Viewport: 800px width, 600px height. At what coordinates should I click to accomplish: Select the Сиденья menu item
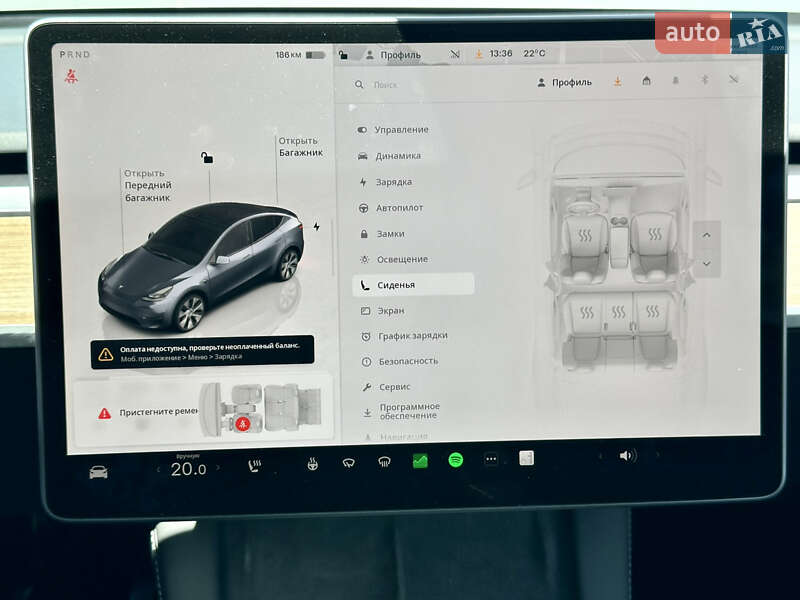pos(413,285)
